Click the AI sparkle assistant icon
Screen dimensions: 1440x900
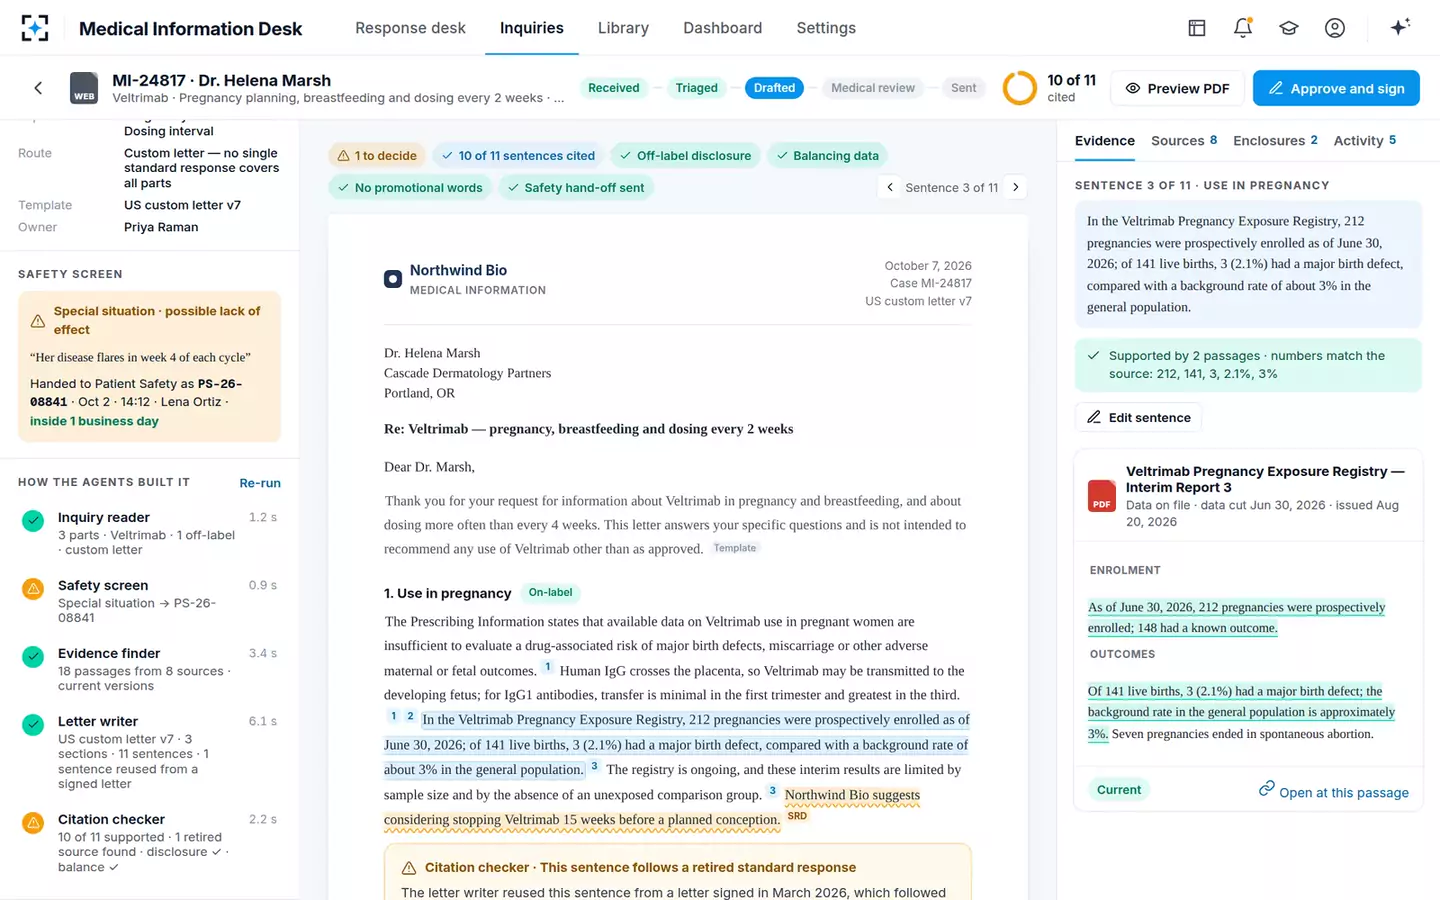pos(1400,27)
